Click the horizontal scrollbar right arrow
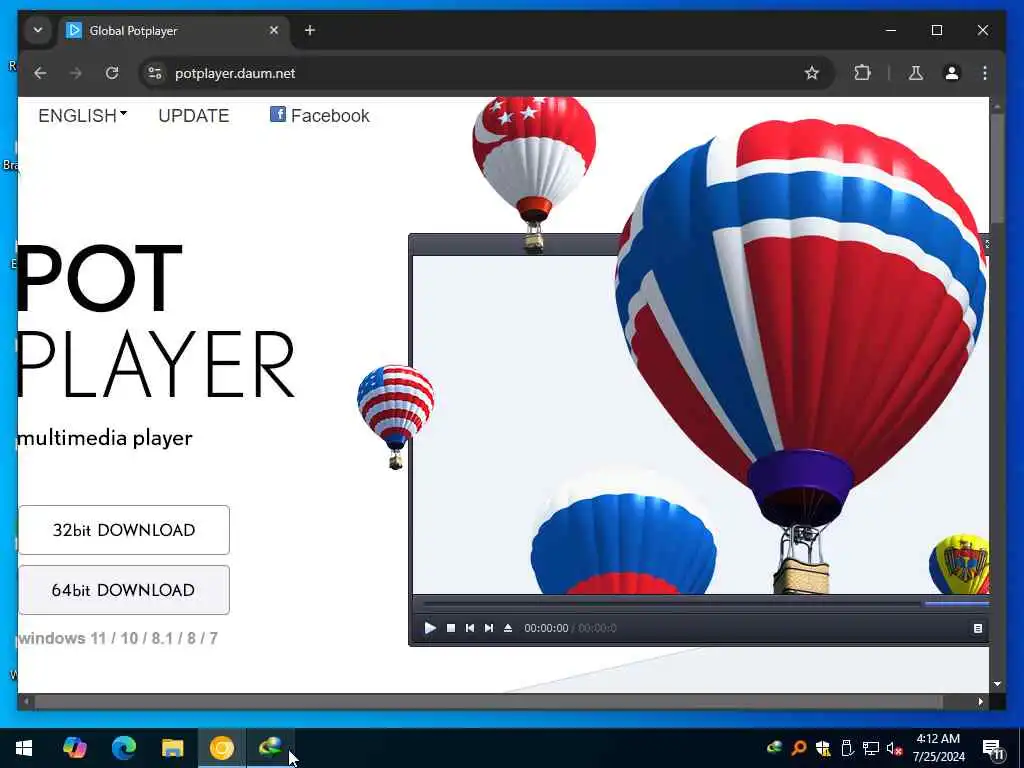The image size is (1024, 768). [x=980, y=702]
